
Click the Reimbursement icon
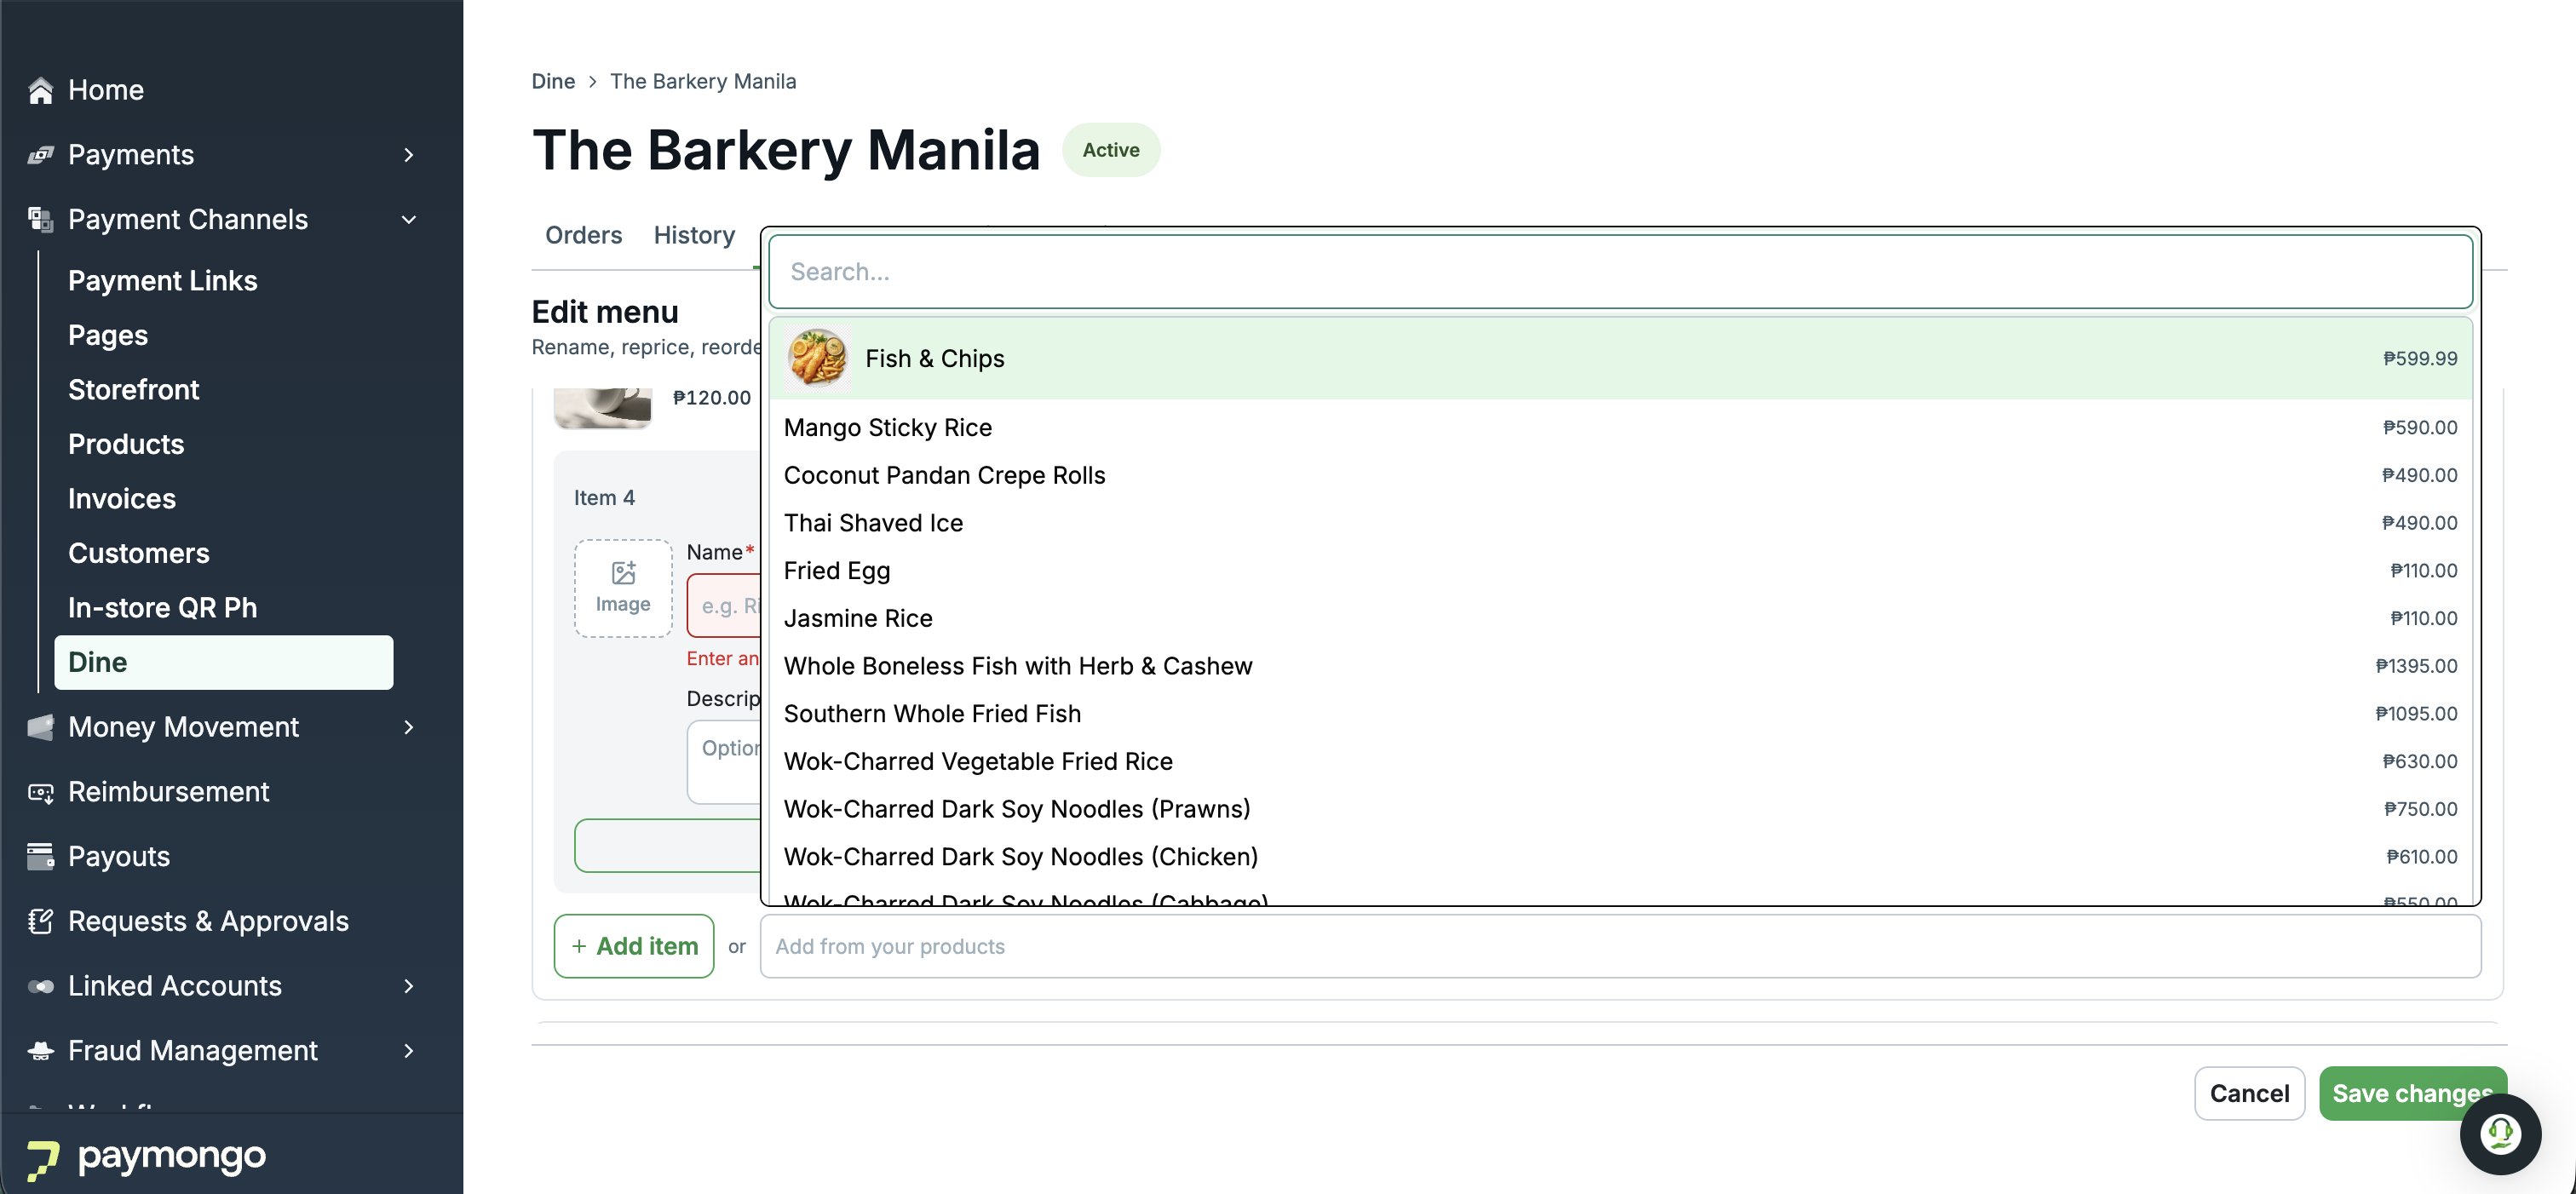(40, 792)
